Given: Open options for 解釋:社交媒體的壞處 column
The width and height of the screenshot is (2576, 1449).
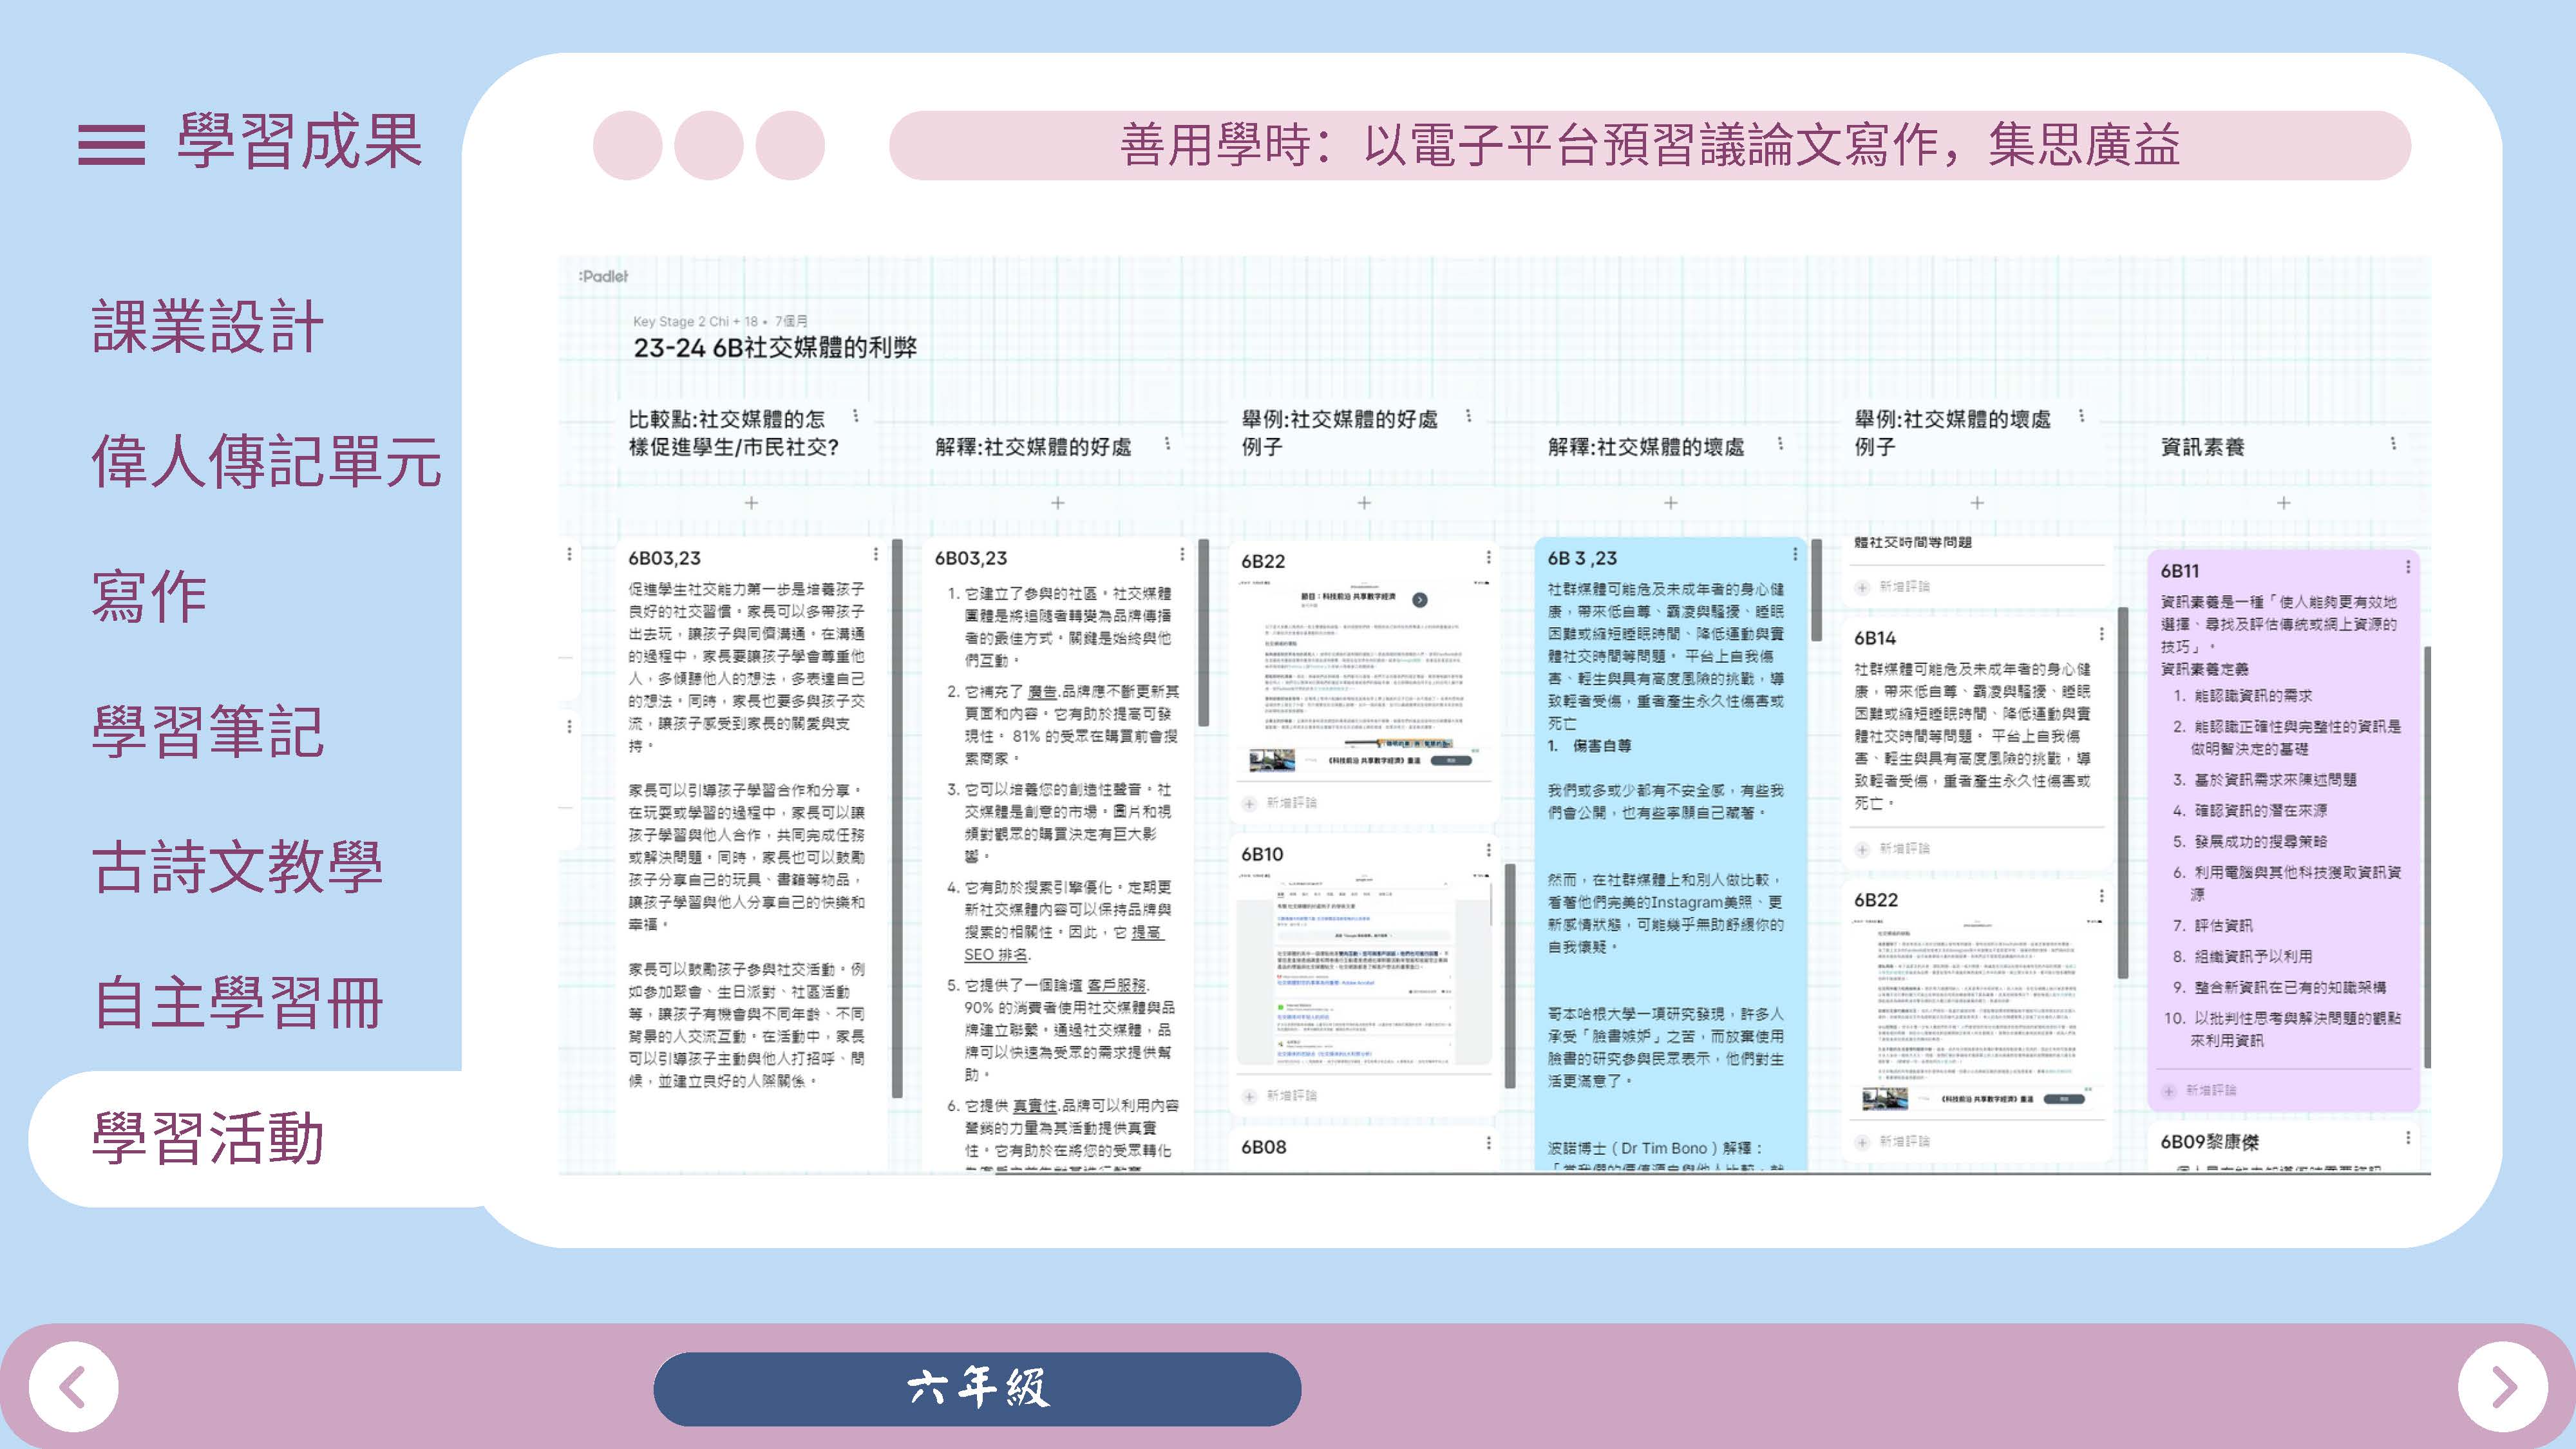Looking at the screenshot, I should (1780, 443).
